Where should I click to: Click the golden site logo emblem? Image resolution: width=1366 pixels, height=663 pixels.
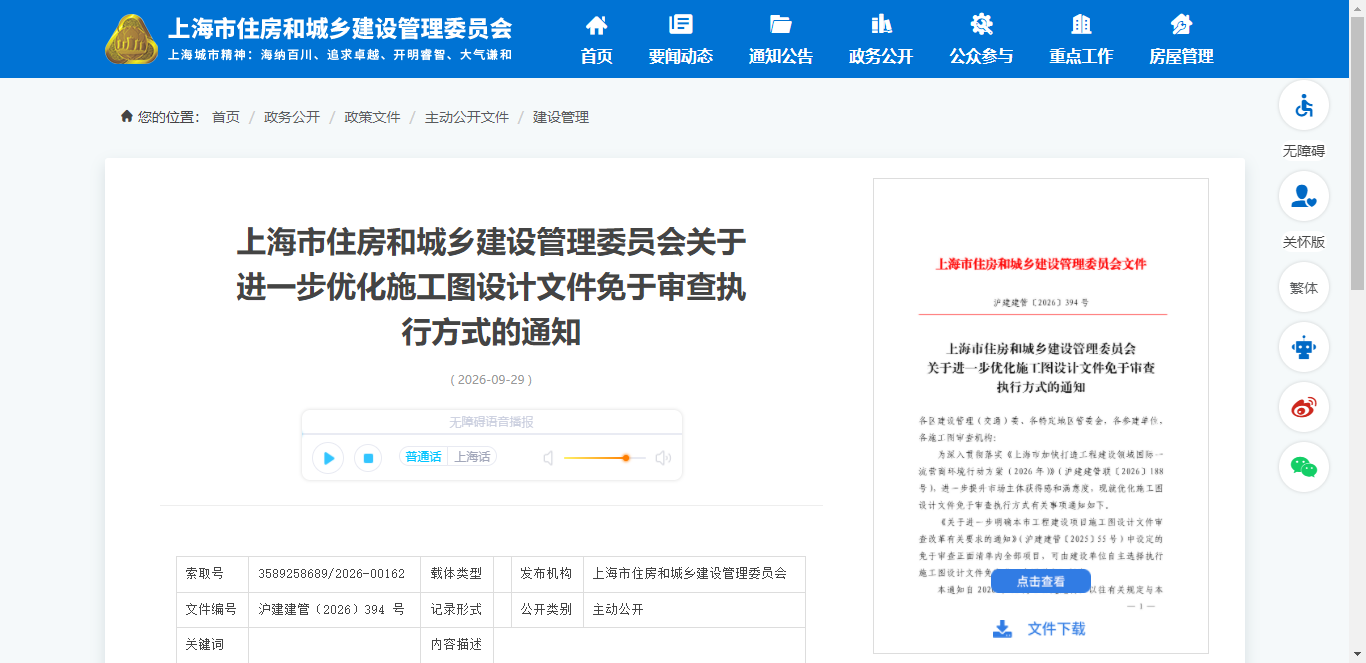(131, 39)
